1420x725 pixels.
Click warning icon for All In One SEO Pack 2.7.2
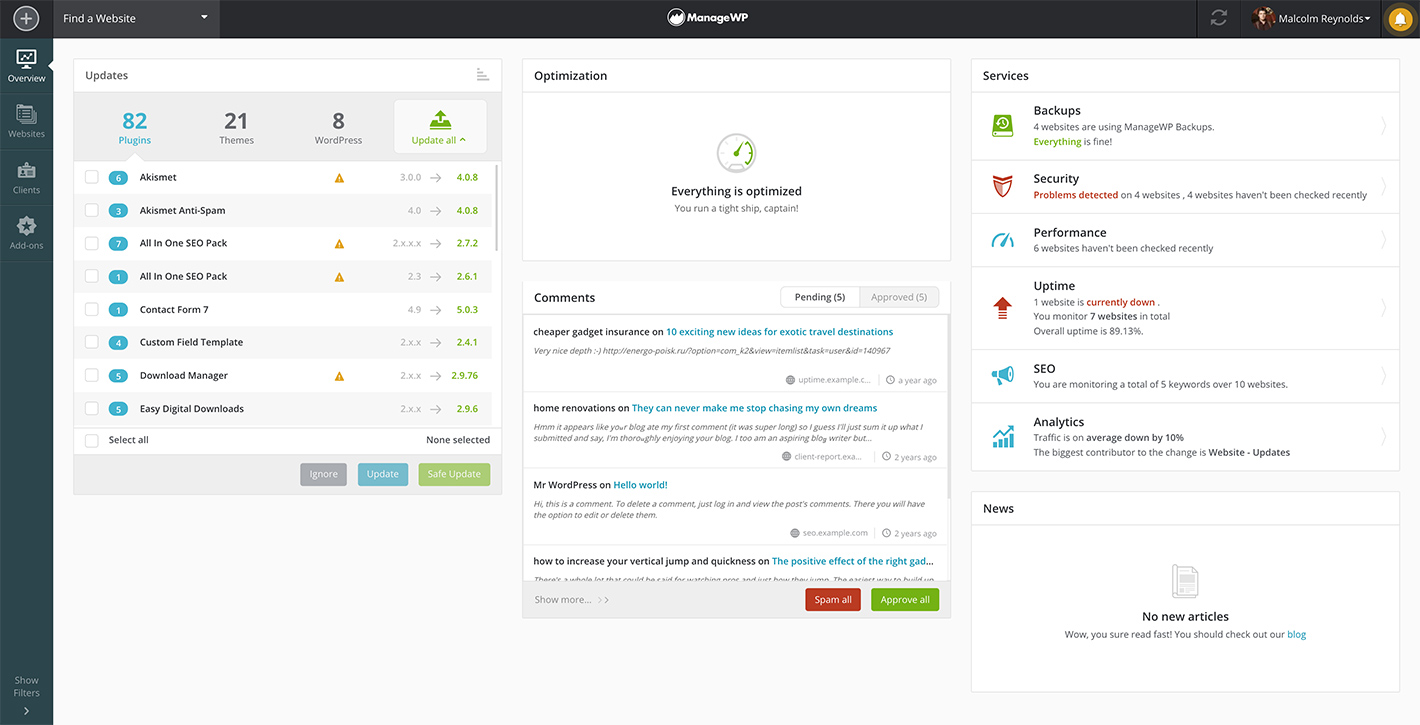(339, 244)
